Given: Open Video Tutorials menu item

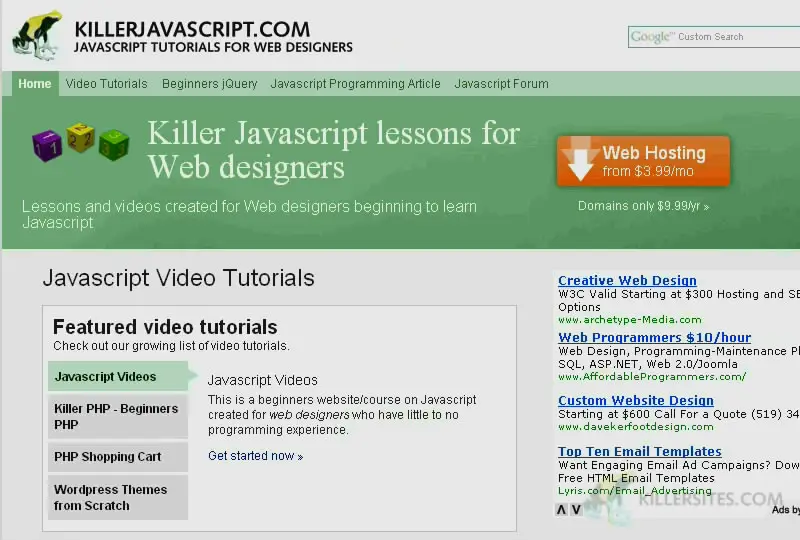Looking at the screenshot, I should click(x=106, y=84).
